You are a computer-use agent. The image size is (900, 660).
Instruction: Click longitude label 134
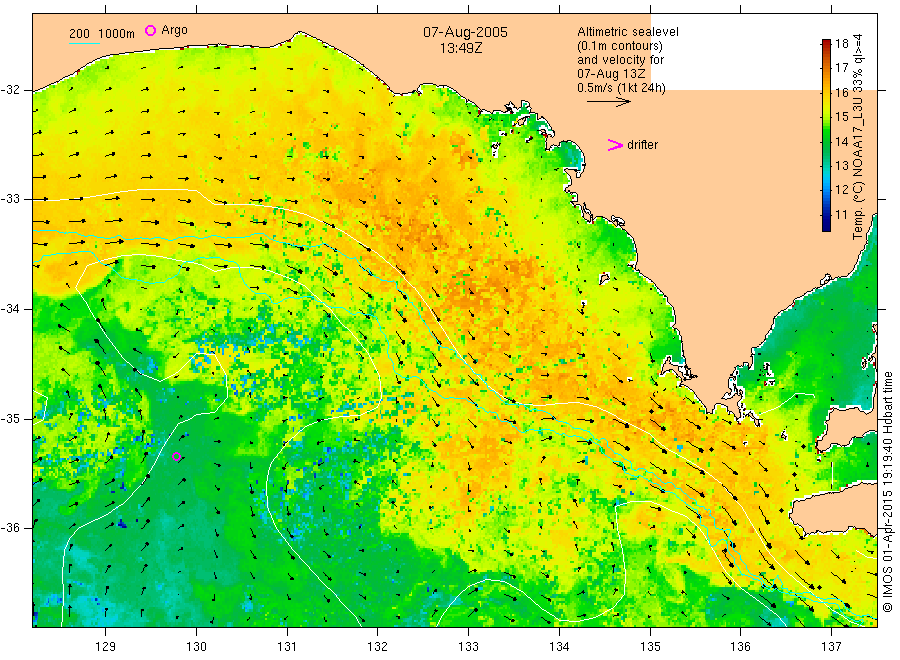point(559,647)
